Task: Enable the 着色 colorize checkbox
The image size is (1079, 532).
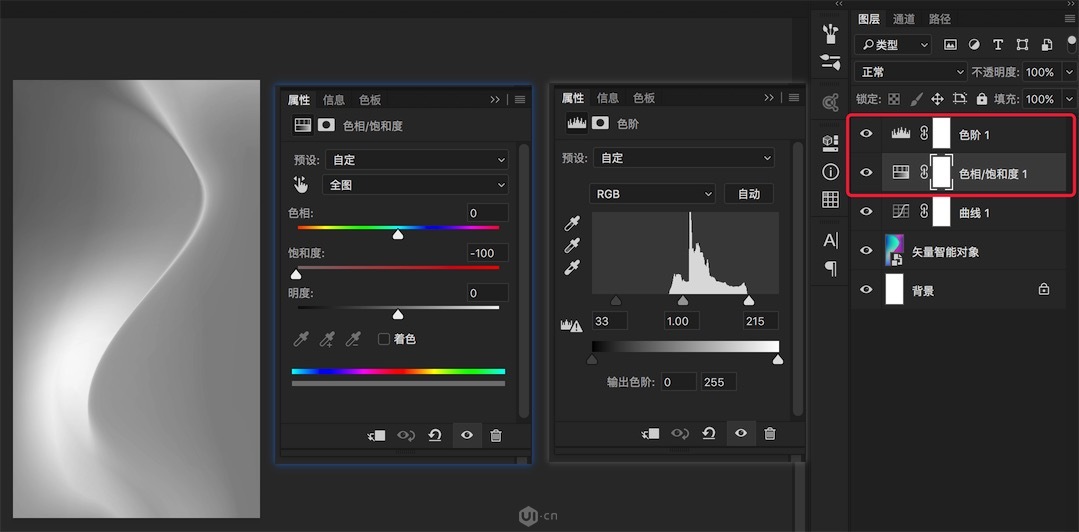Action: [383, 339]
